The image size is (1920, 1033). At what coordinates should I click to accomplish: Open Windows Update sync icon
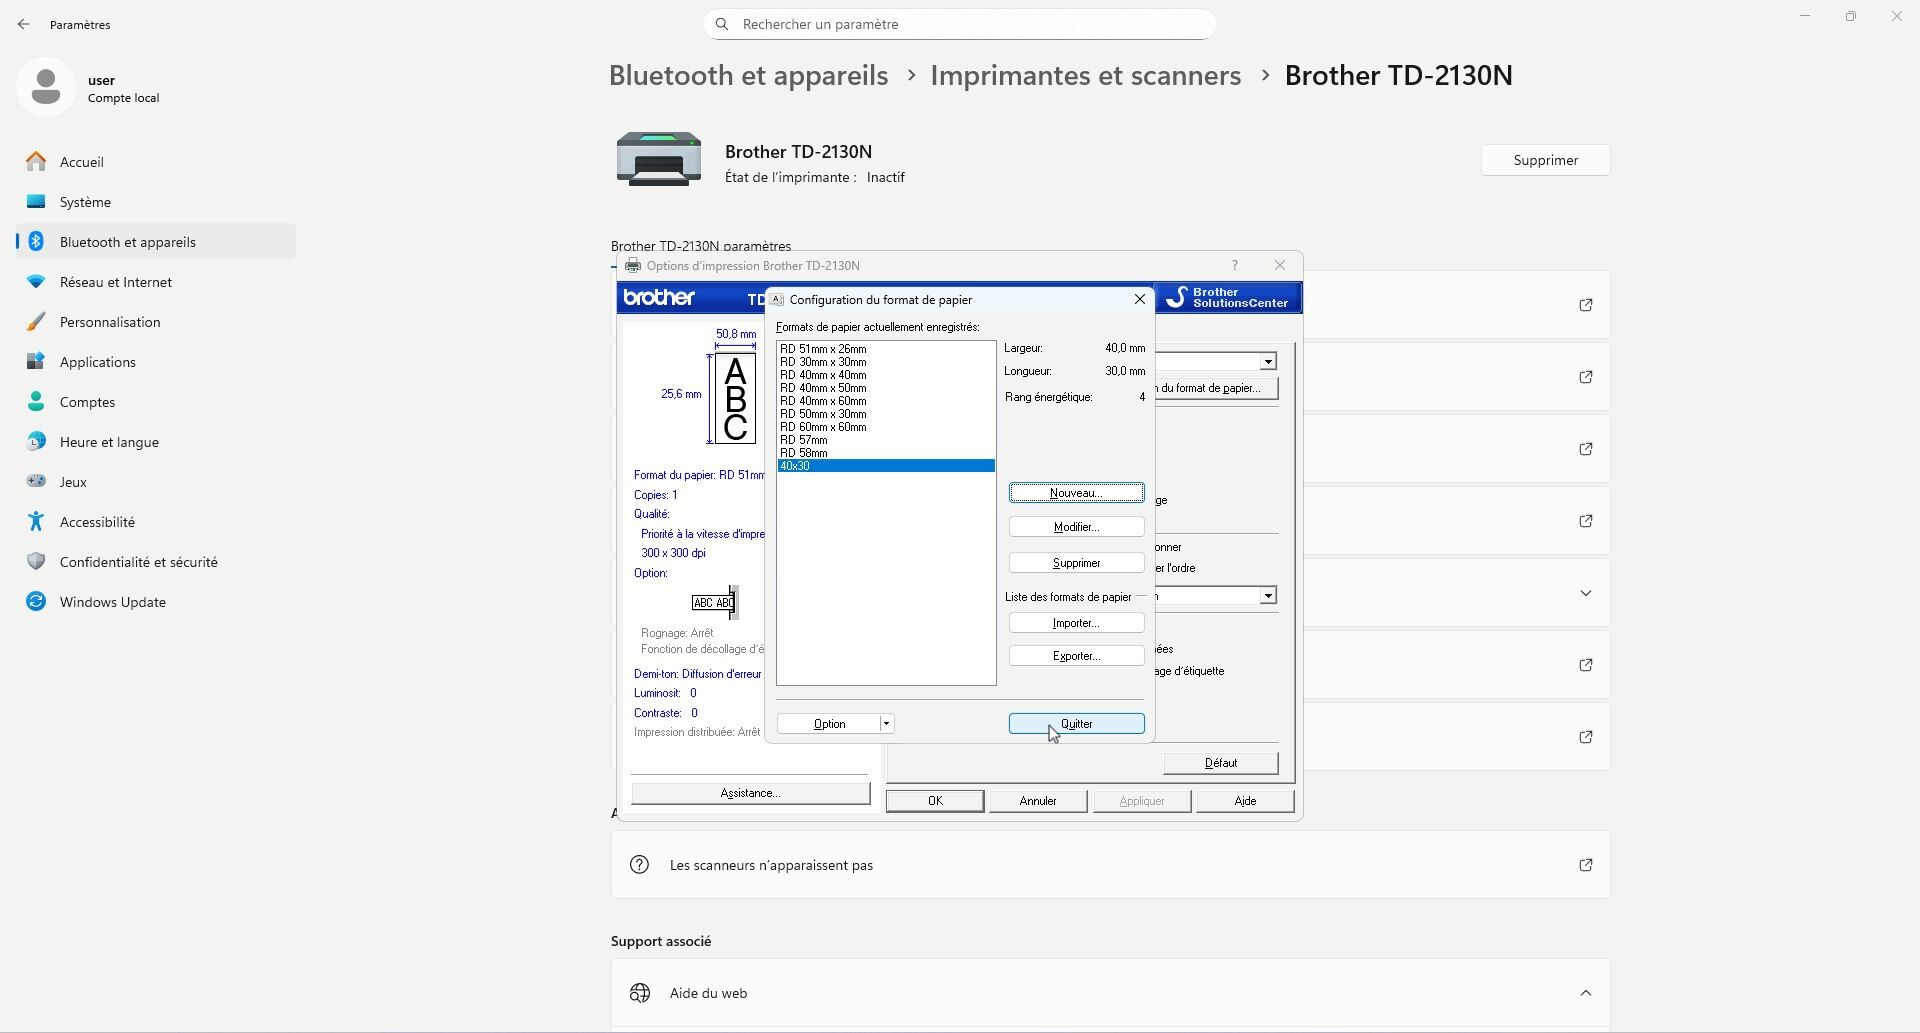[36, 602]
